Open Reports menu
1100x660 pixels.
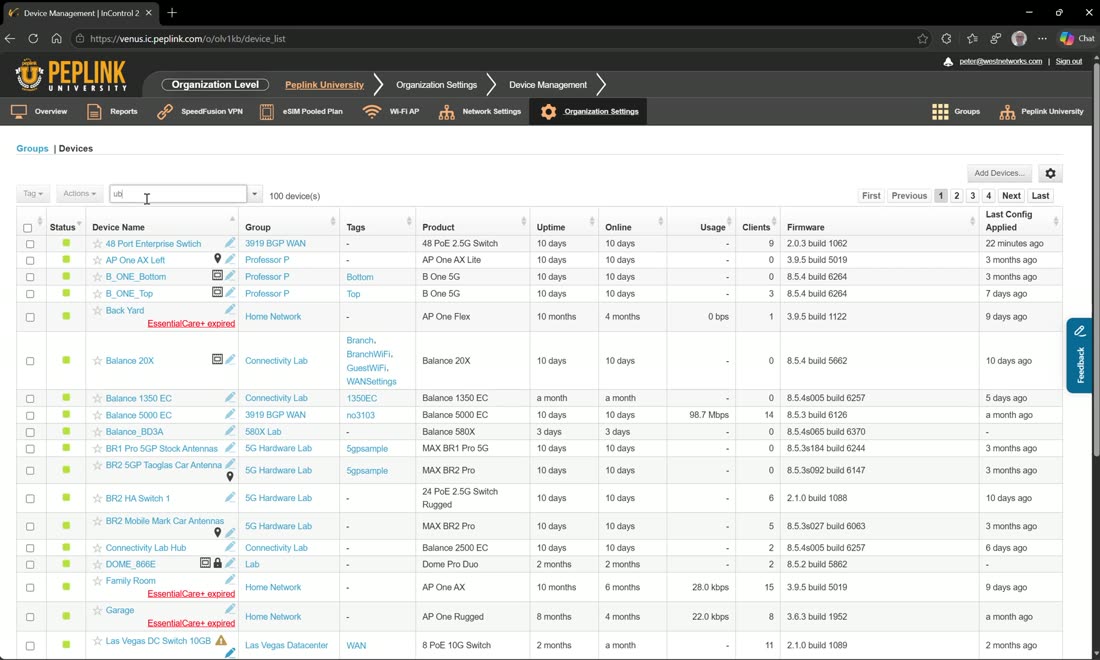point(112,112)
